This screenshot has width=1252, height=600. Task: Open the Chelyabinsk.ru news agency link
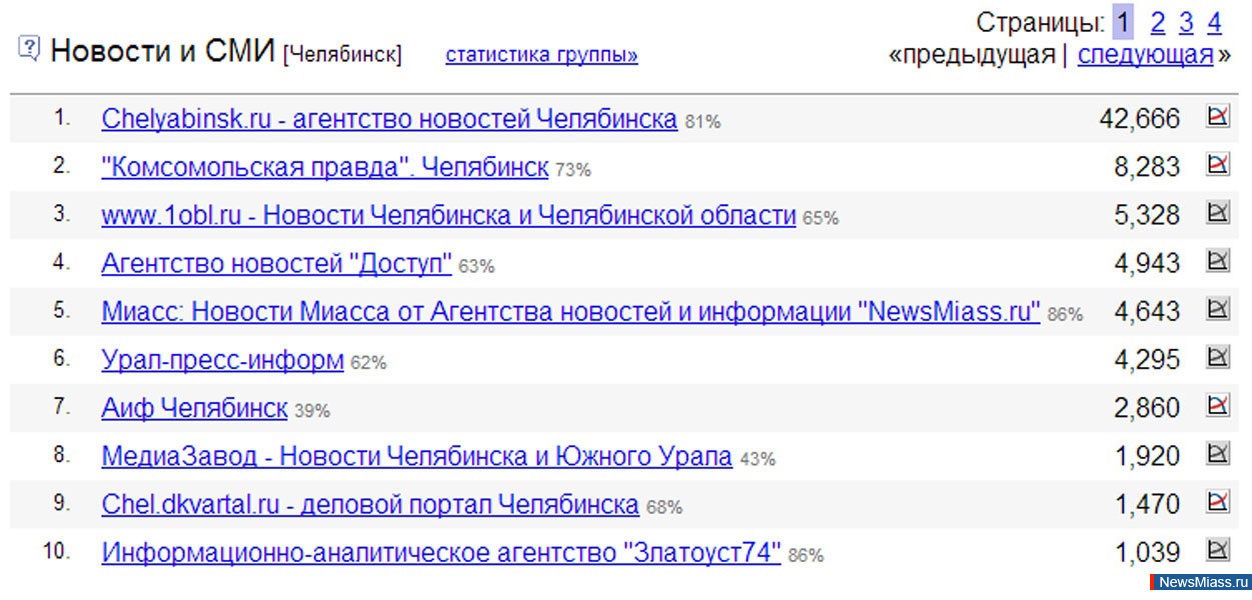click(389, 119)
